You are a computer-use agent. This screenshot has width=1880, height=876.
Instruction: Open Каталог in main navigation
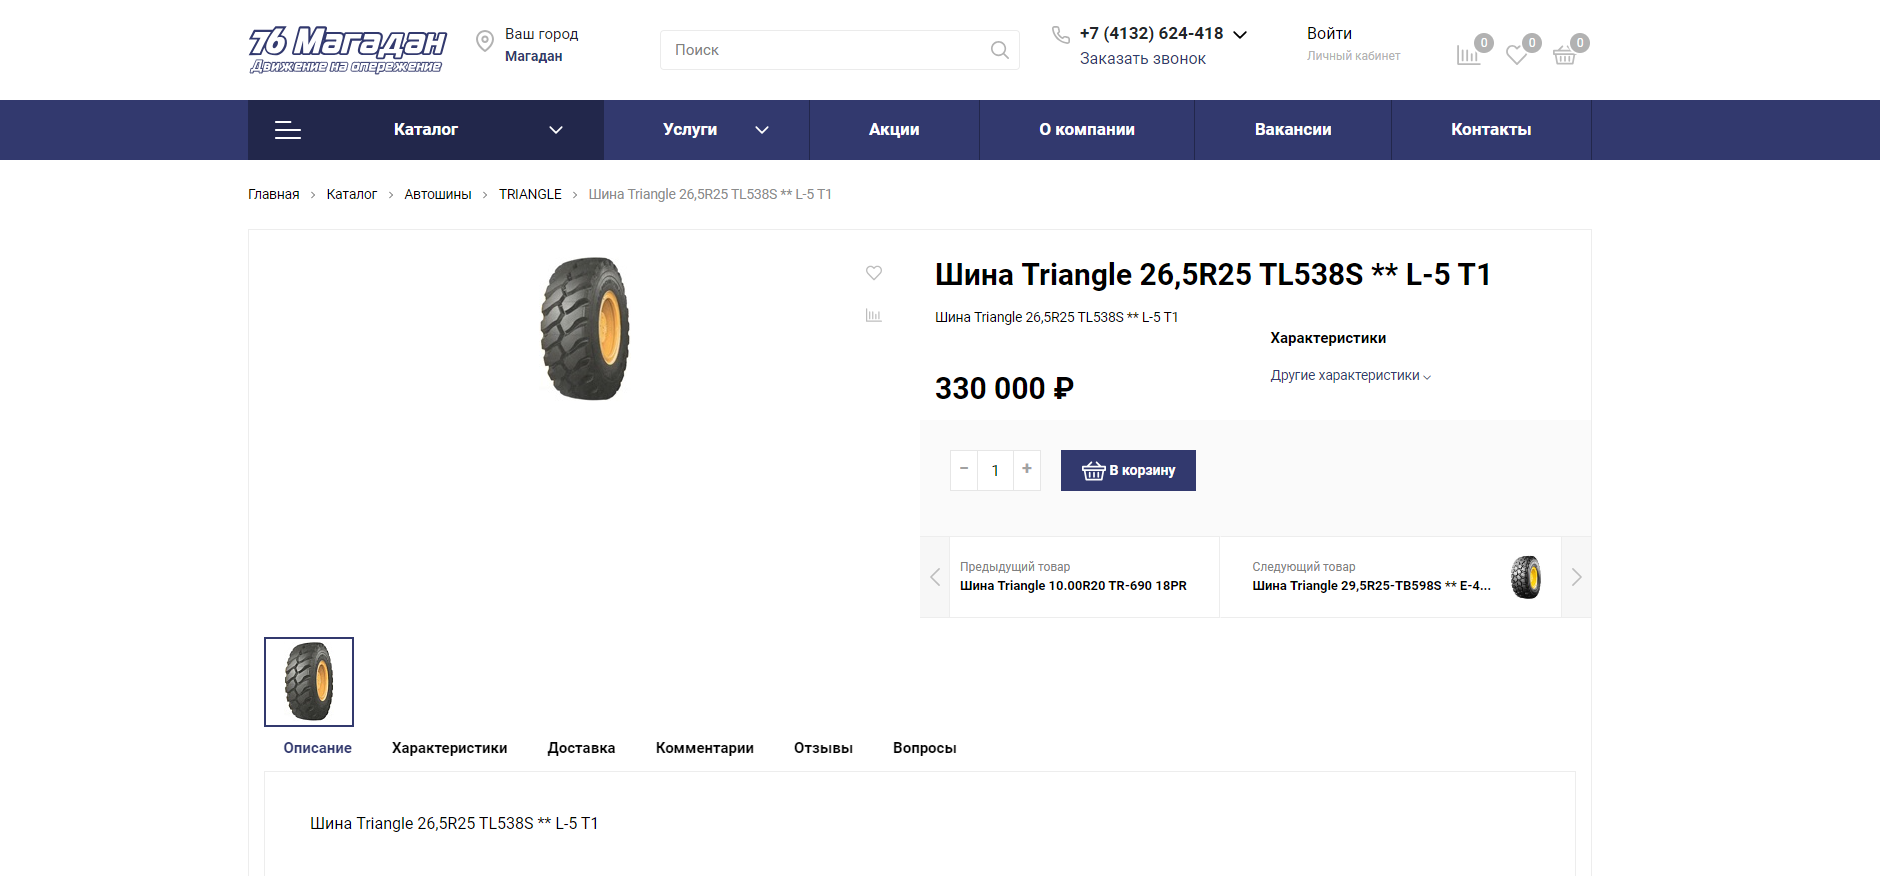coord(426,130)
